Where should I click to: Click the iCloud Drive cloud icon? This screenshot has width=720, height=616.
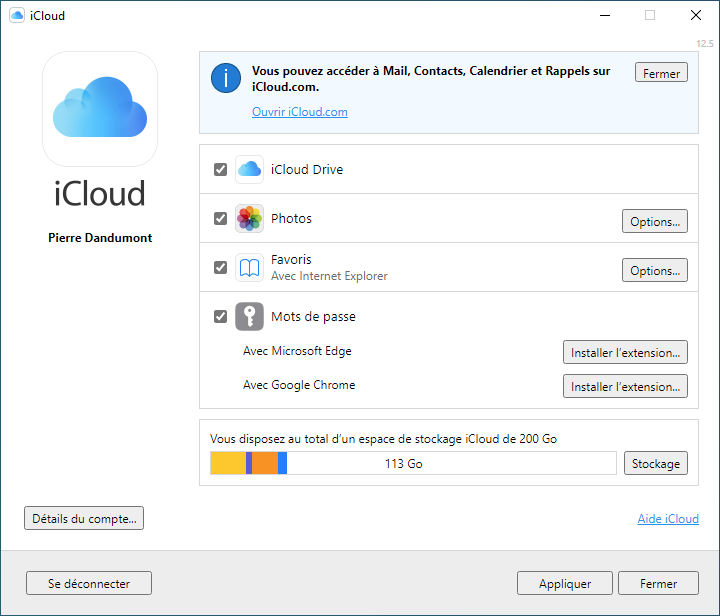(x=249, y=169)
